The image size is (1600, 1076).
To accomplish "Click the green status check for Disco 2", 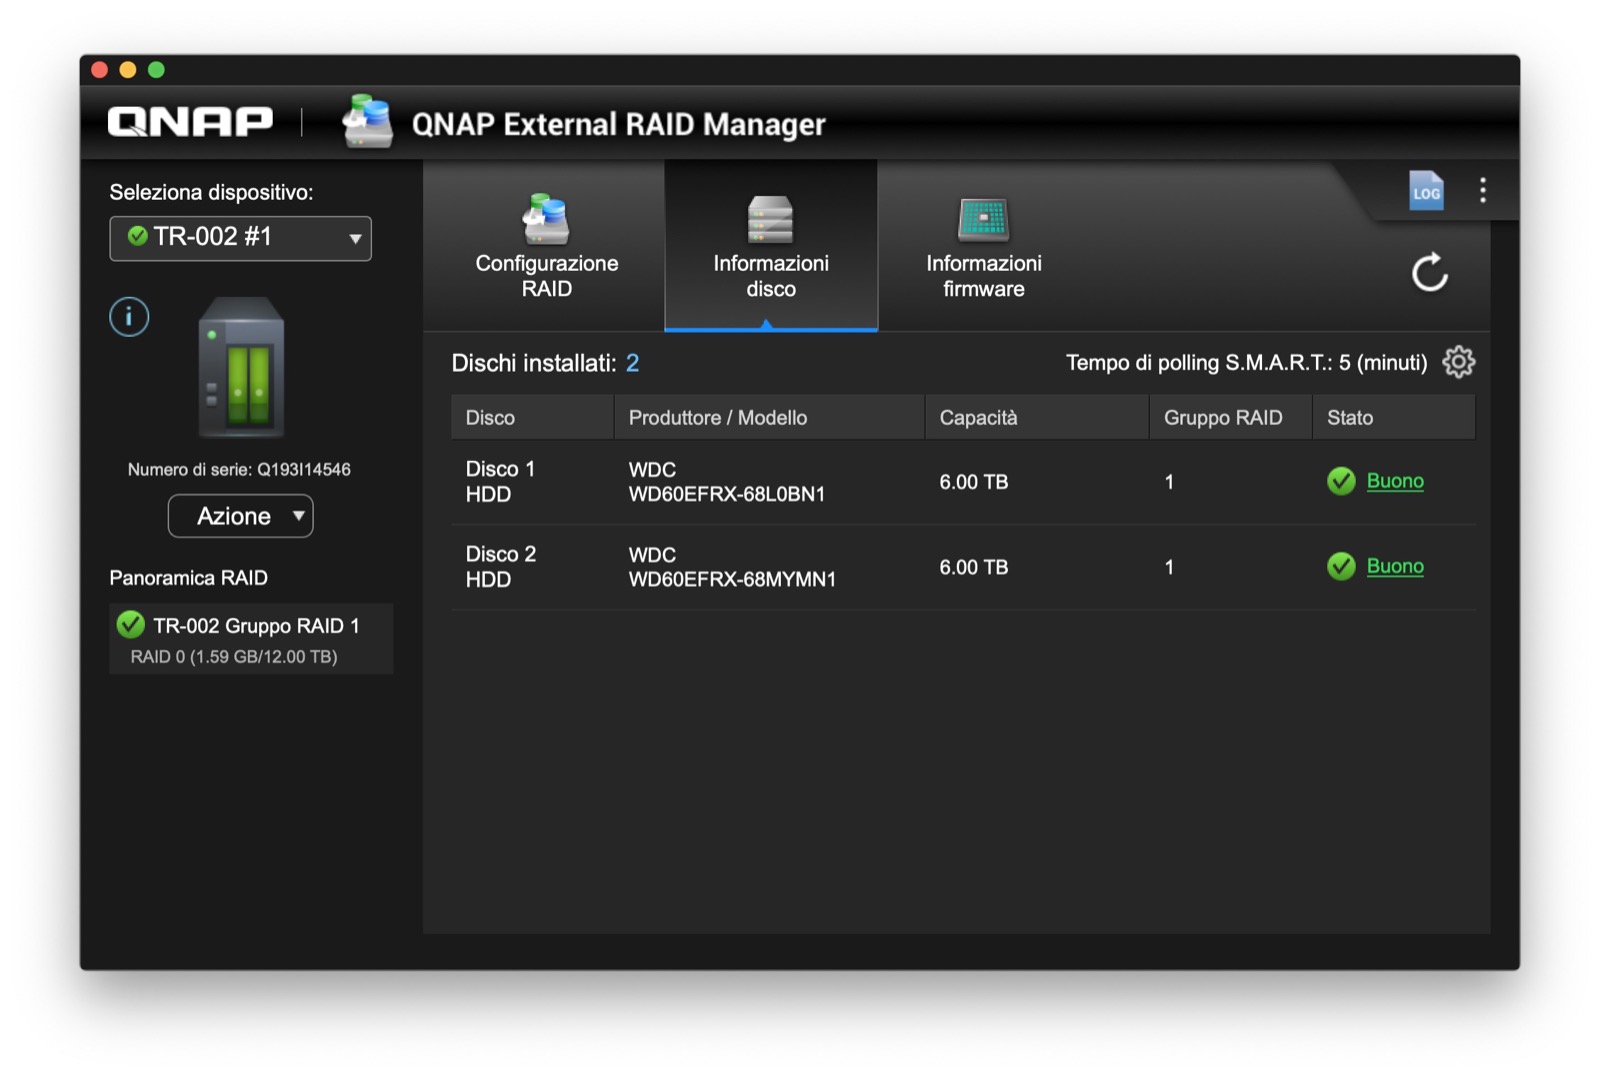I will (x=1341, y=566).
